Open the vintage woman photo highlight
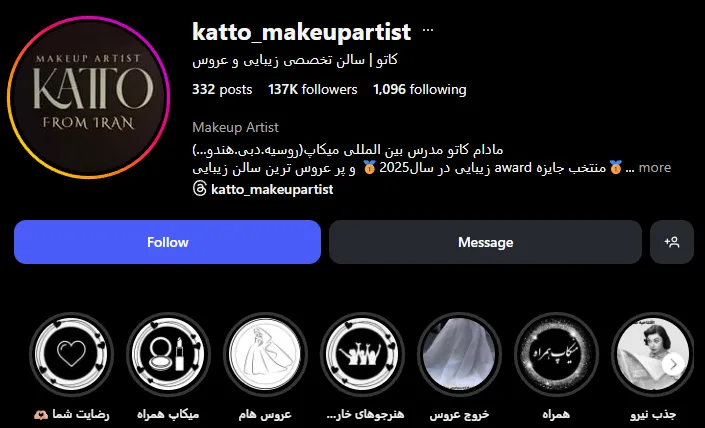Viewport: 705px width, 428px height. 653,354
